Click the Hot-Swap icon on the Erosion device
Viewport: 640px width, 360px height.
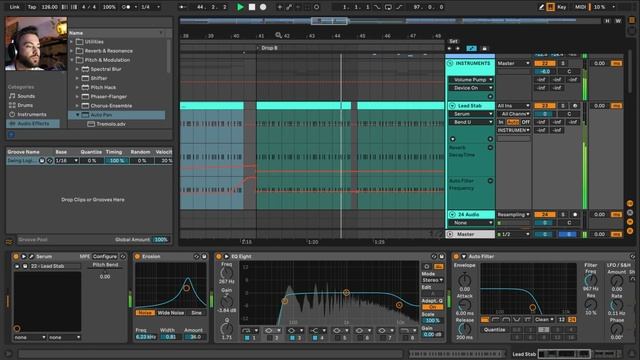pos(196,256)
